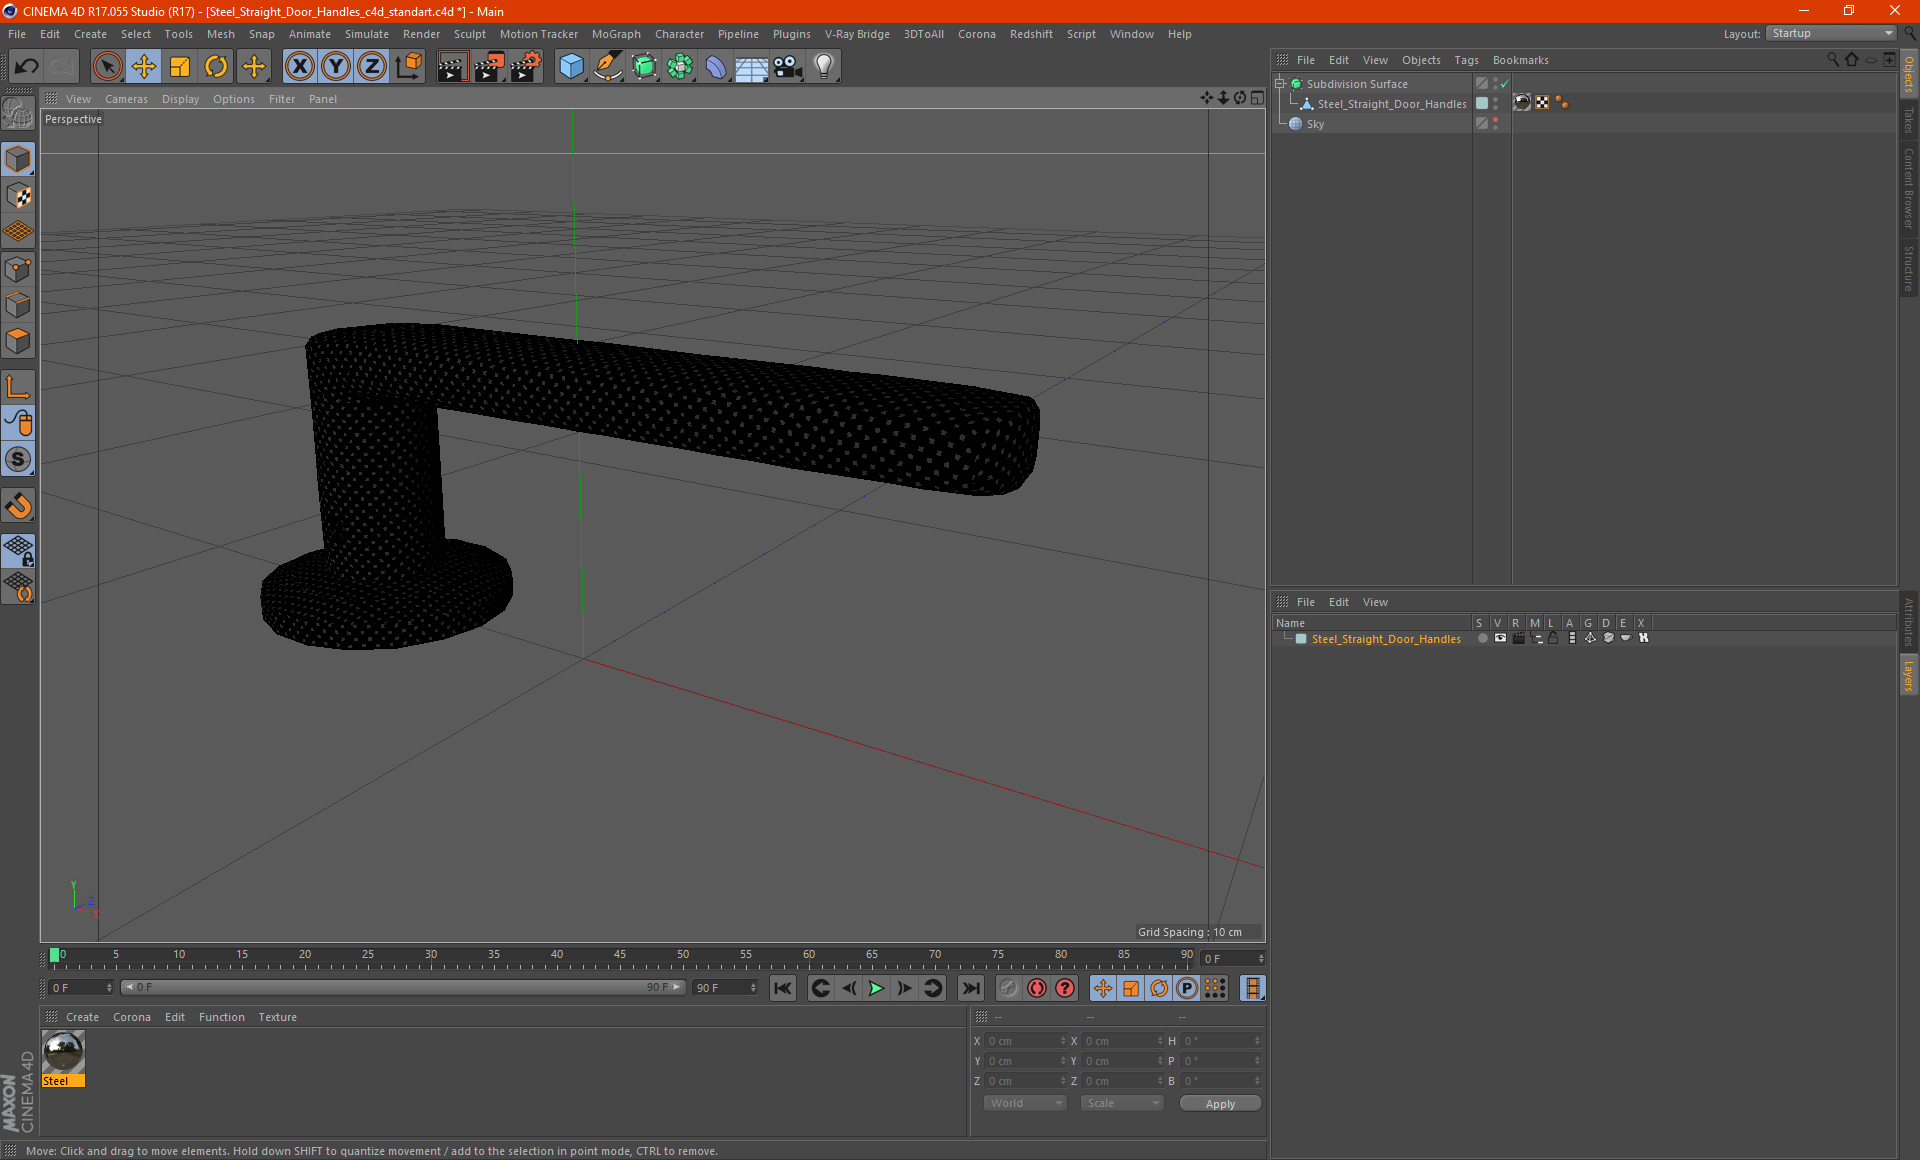Toggle Z axis lock
The width and height of the screenshot is (1920, 1160).
point(372,67)
